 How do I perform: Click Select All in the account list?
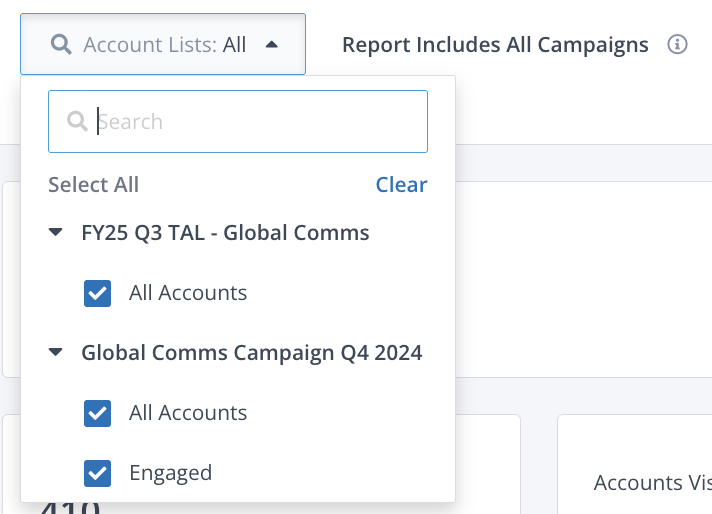(93, 185)
